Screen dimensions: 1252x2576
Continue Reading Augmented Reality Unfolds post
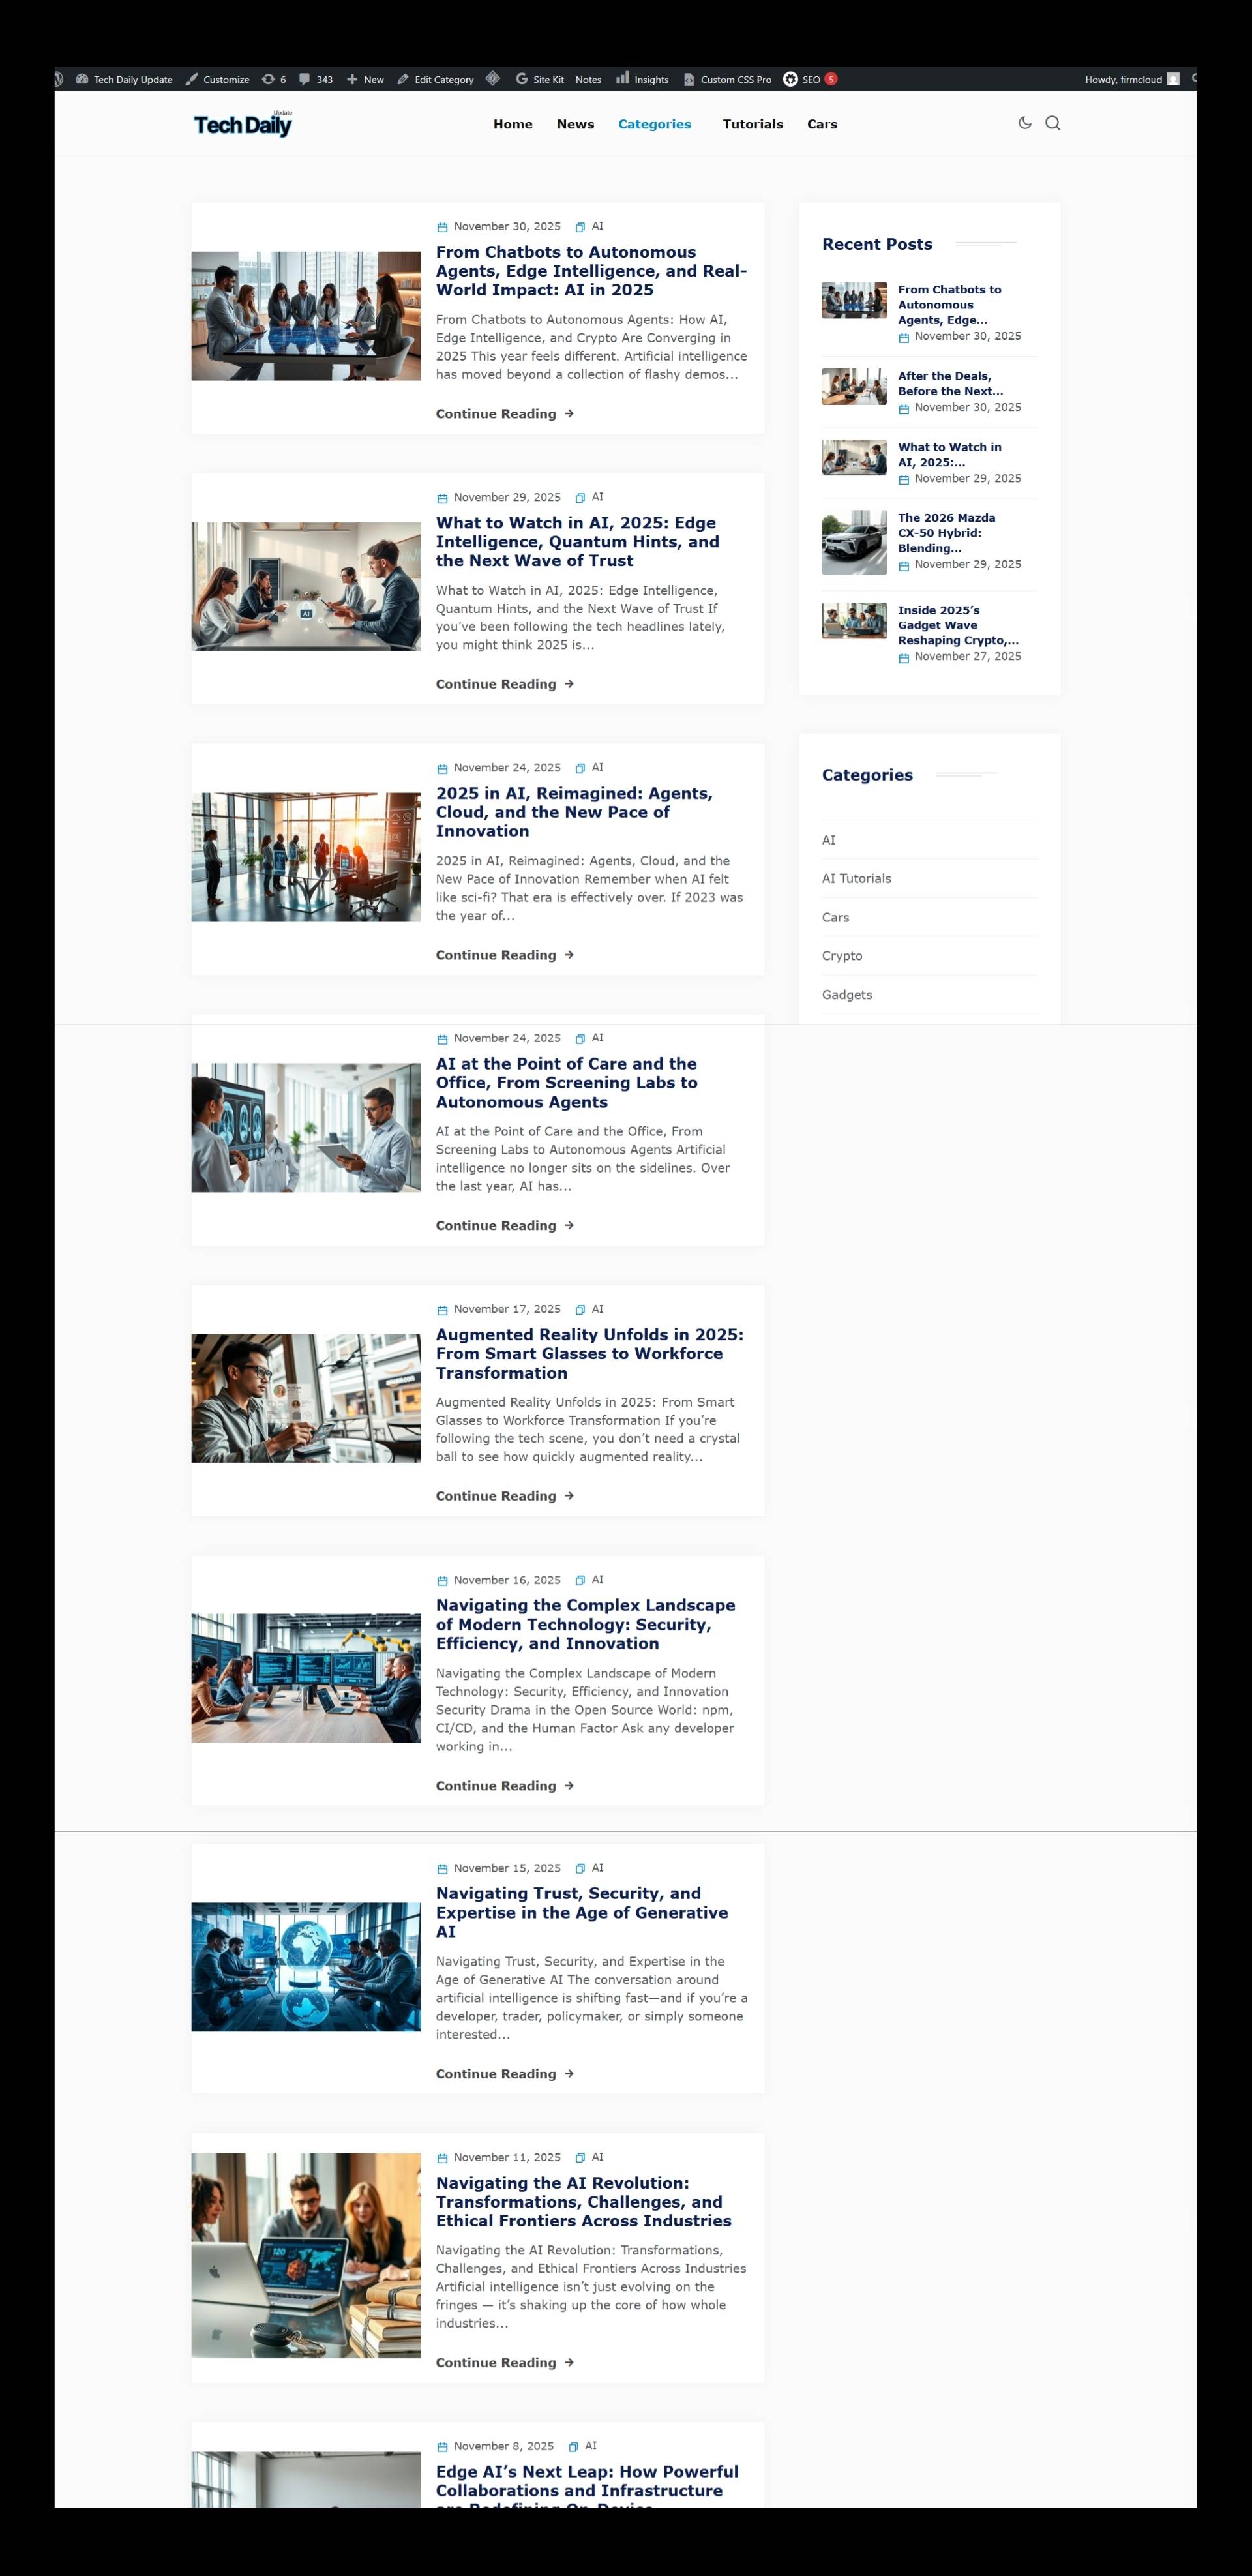point(505,1496)
